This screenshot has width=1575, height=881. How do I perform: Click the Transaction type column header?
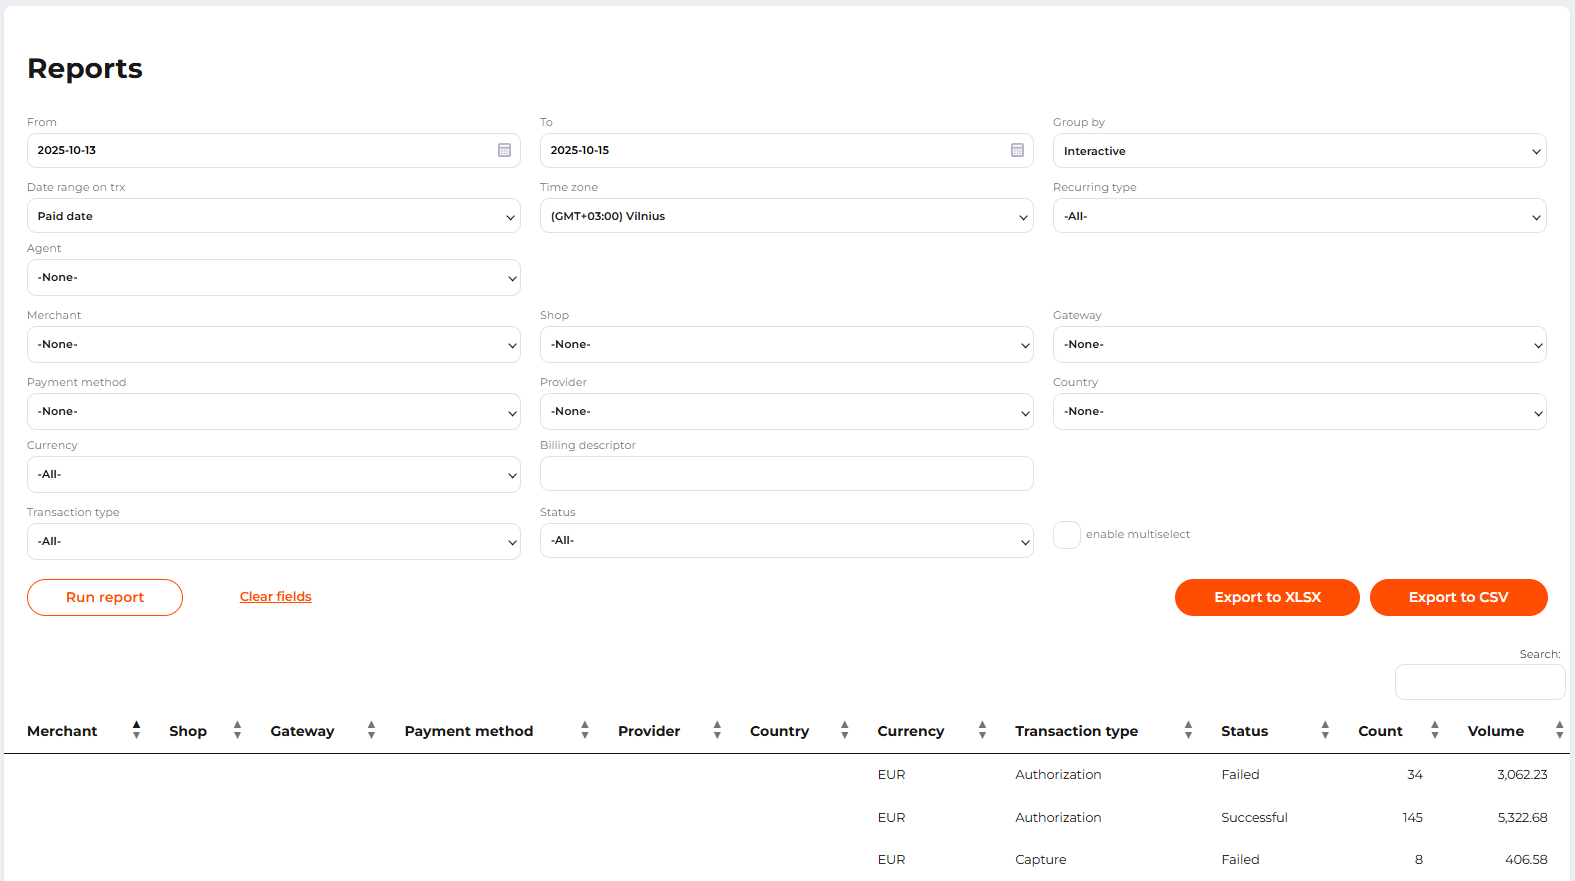tap(1076, 731)
